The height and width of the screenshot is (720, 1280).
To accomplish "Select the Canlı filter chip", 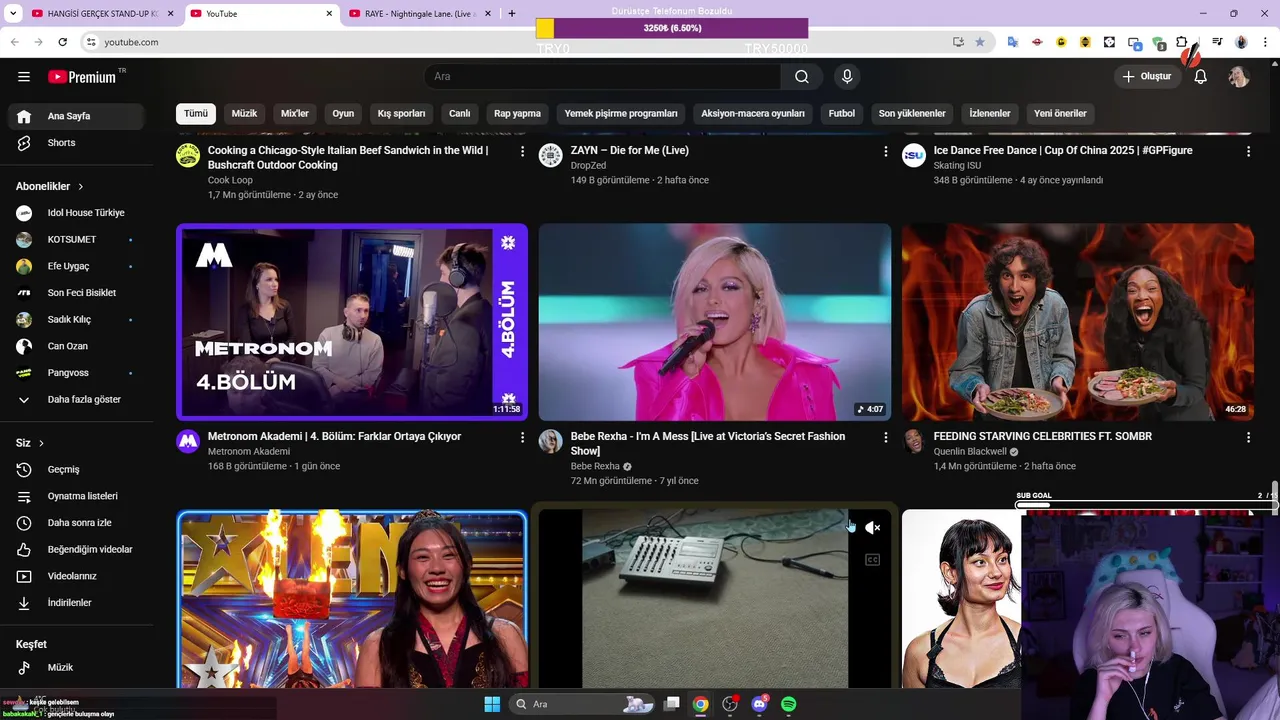I will pyautogui.click(x=460, y=113).
